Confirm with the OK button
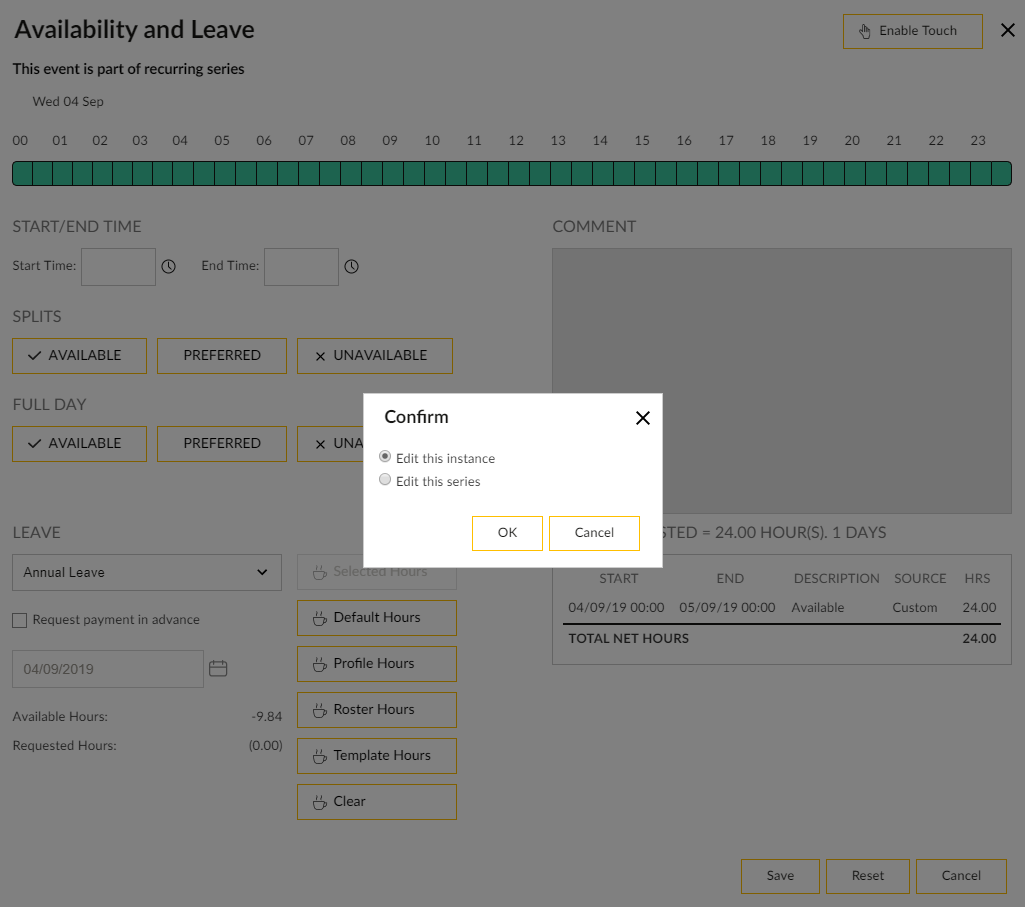This screenshot has width=1025, height=907. click(x=507, y=533)
